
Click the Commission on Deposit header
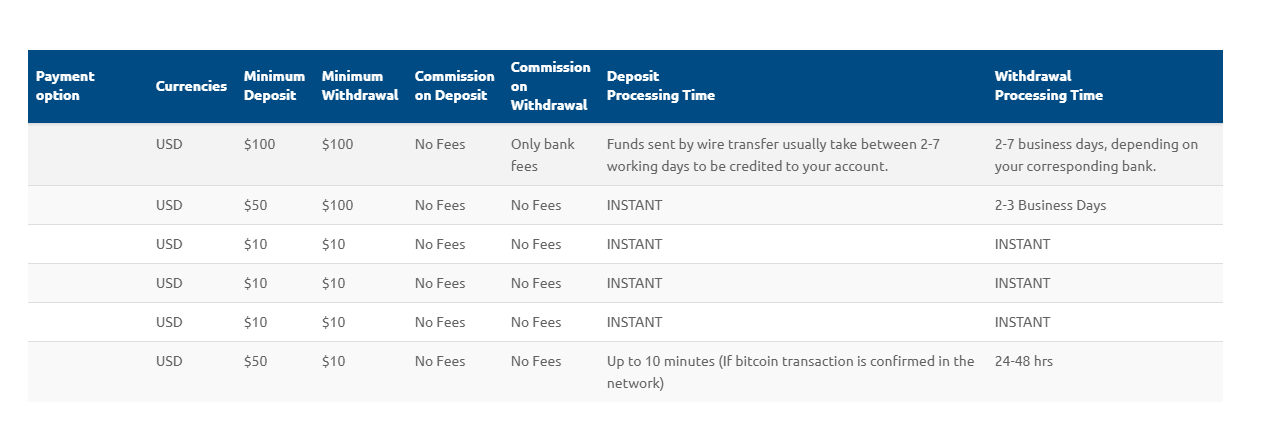454,86
